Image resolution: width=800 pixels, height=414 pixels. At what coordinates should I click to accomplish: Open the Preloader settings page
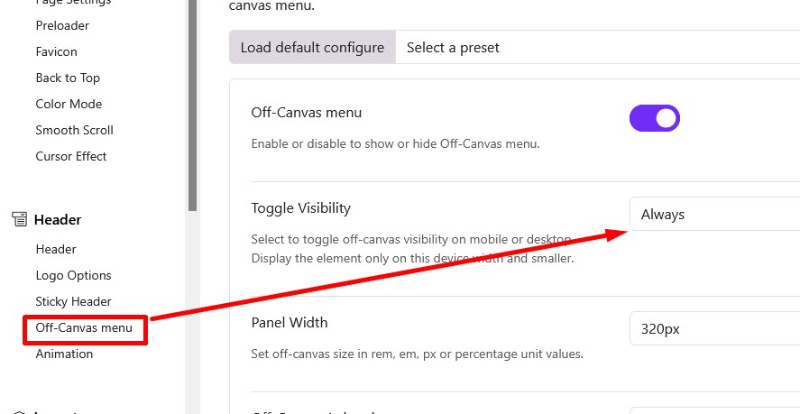point(62,26)
